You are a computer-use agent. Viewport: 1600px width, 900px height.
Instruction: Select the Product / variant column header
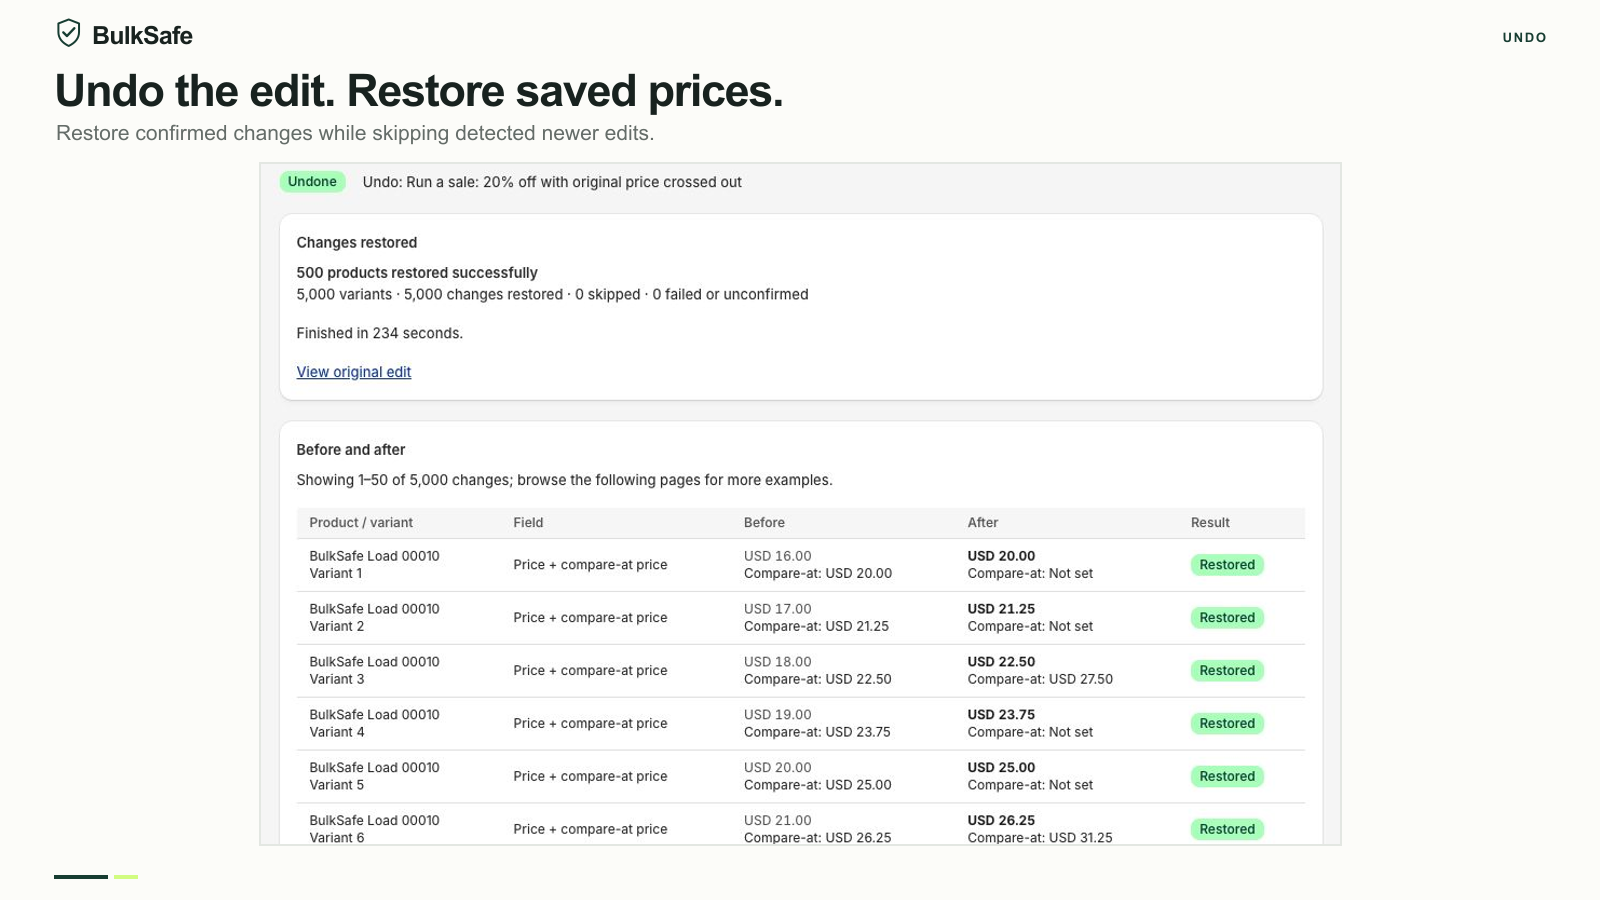coord(361,523)
